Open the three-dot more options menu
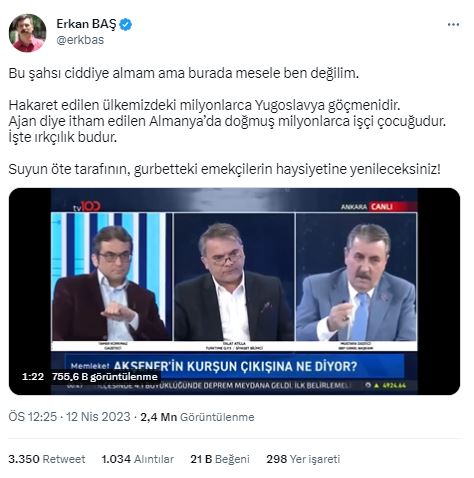474x478 pixels. 453,24
